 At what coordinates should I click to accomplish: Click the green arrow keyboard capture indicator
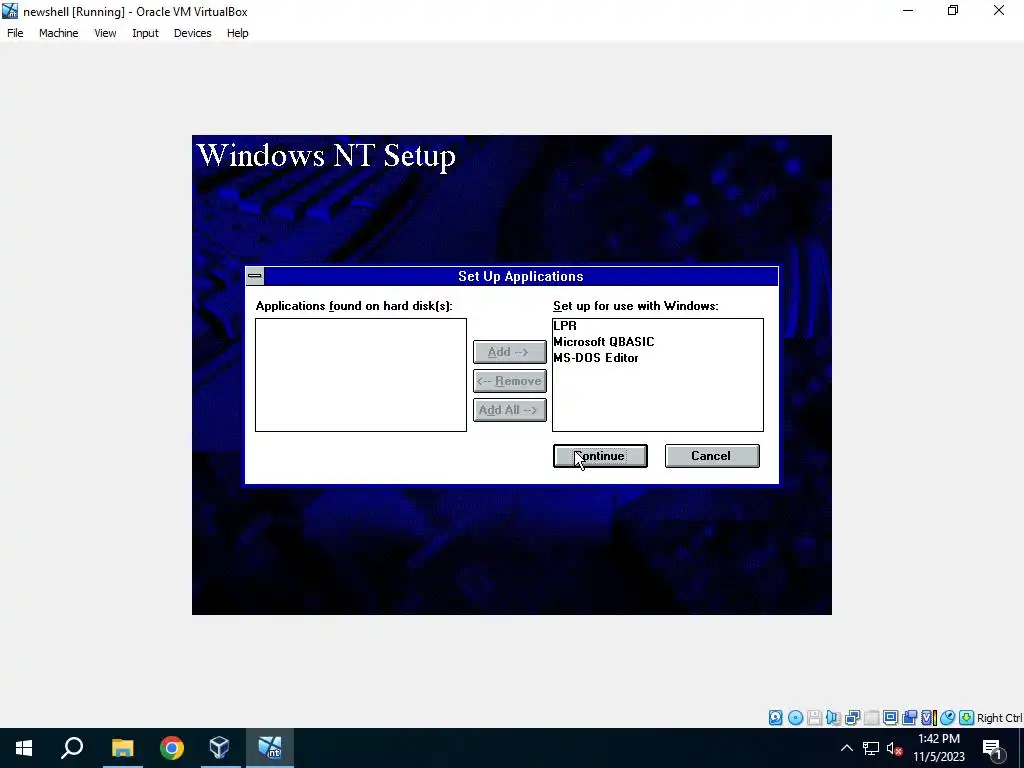click(x=967, y=718)
